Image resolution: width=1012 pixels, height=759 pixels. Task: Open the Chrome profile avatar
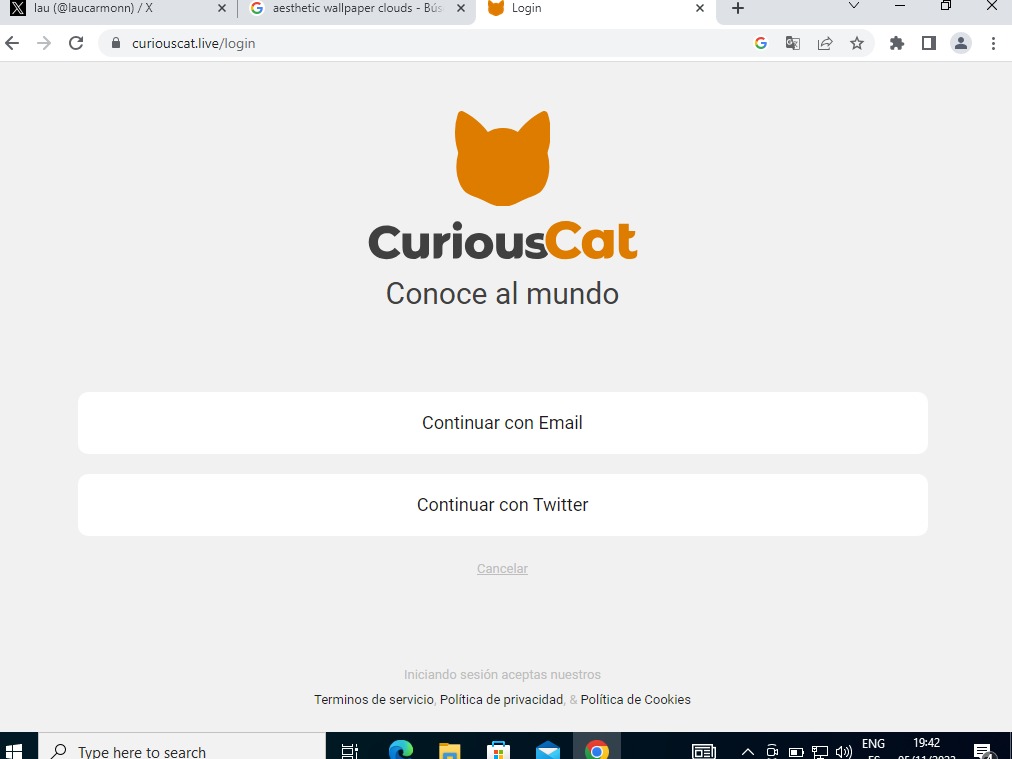961,43
